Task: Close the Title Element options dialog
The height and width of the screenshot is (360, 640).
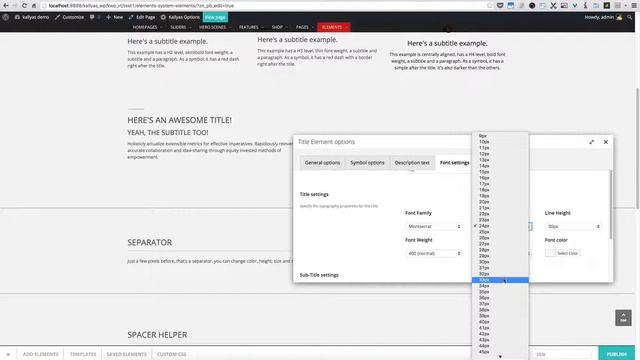Action: 606,142
